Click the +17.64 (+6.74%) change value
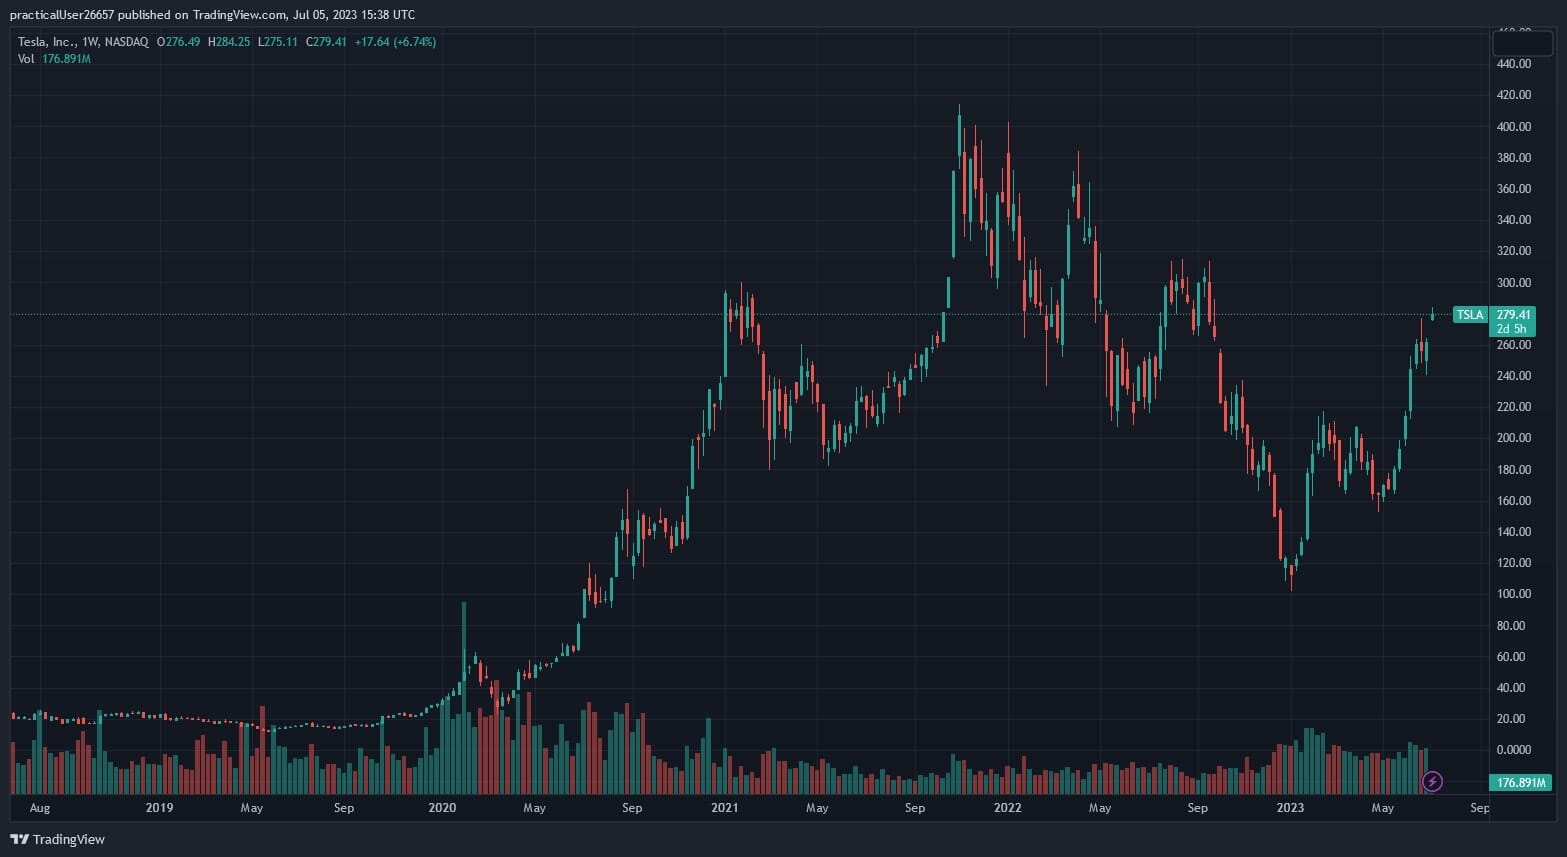 point(395,42)
